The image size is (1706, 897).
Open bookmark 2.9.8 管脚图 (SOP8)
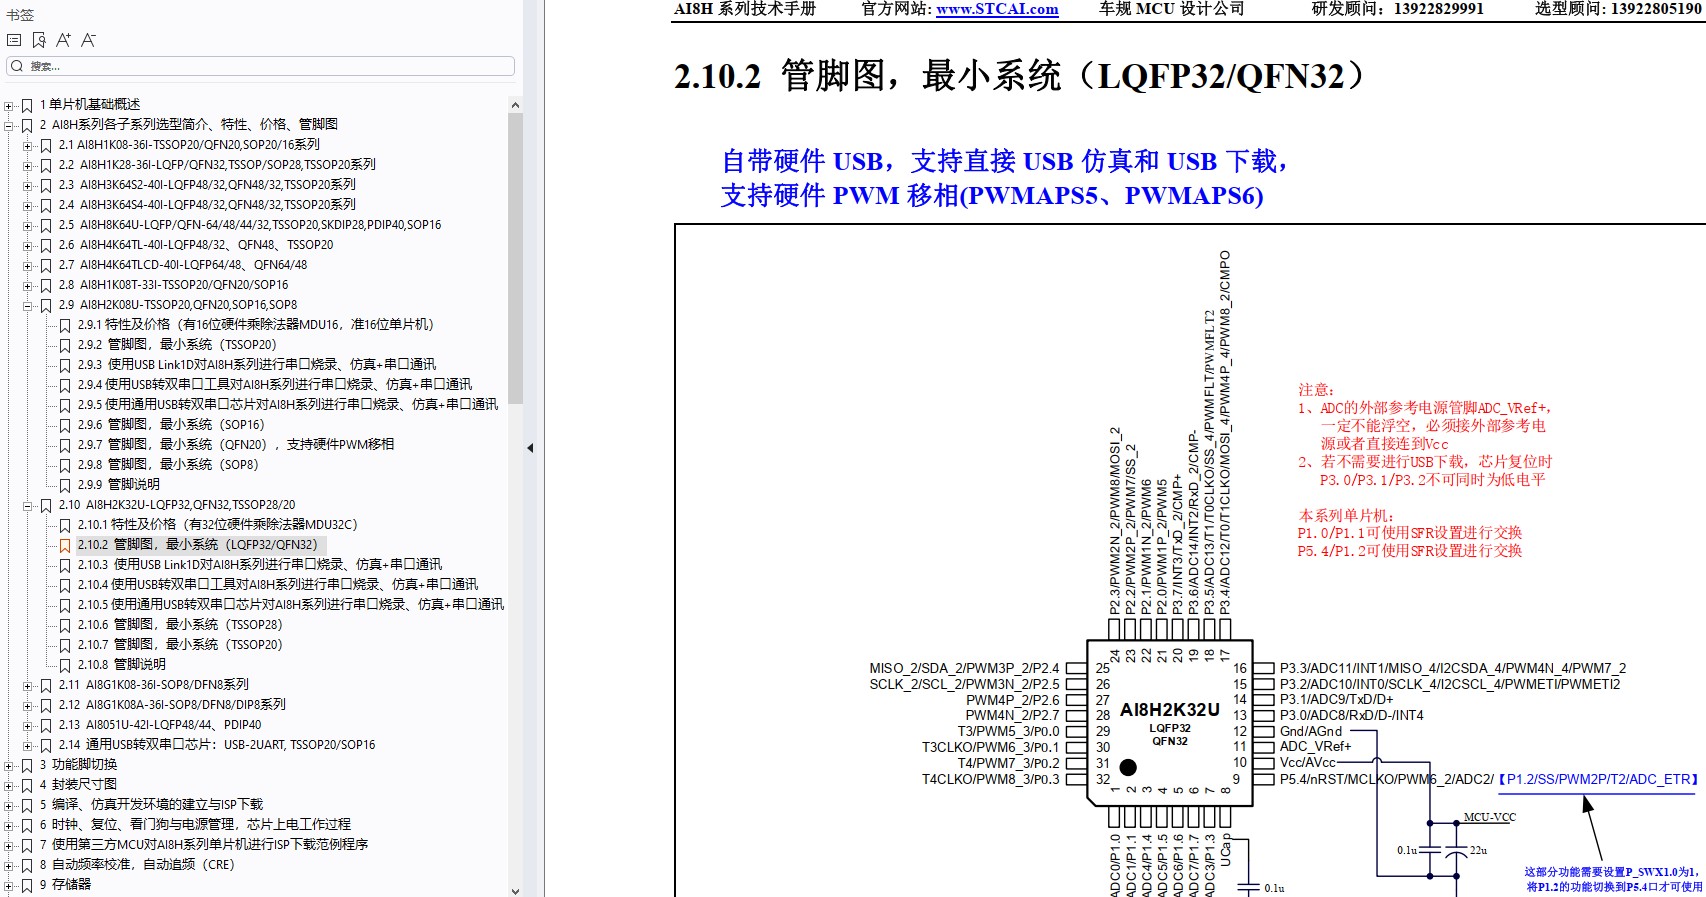point(168,465)
